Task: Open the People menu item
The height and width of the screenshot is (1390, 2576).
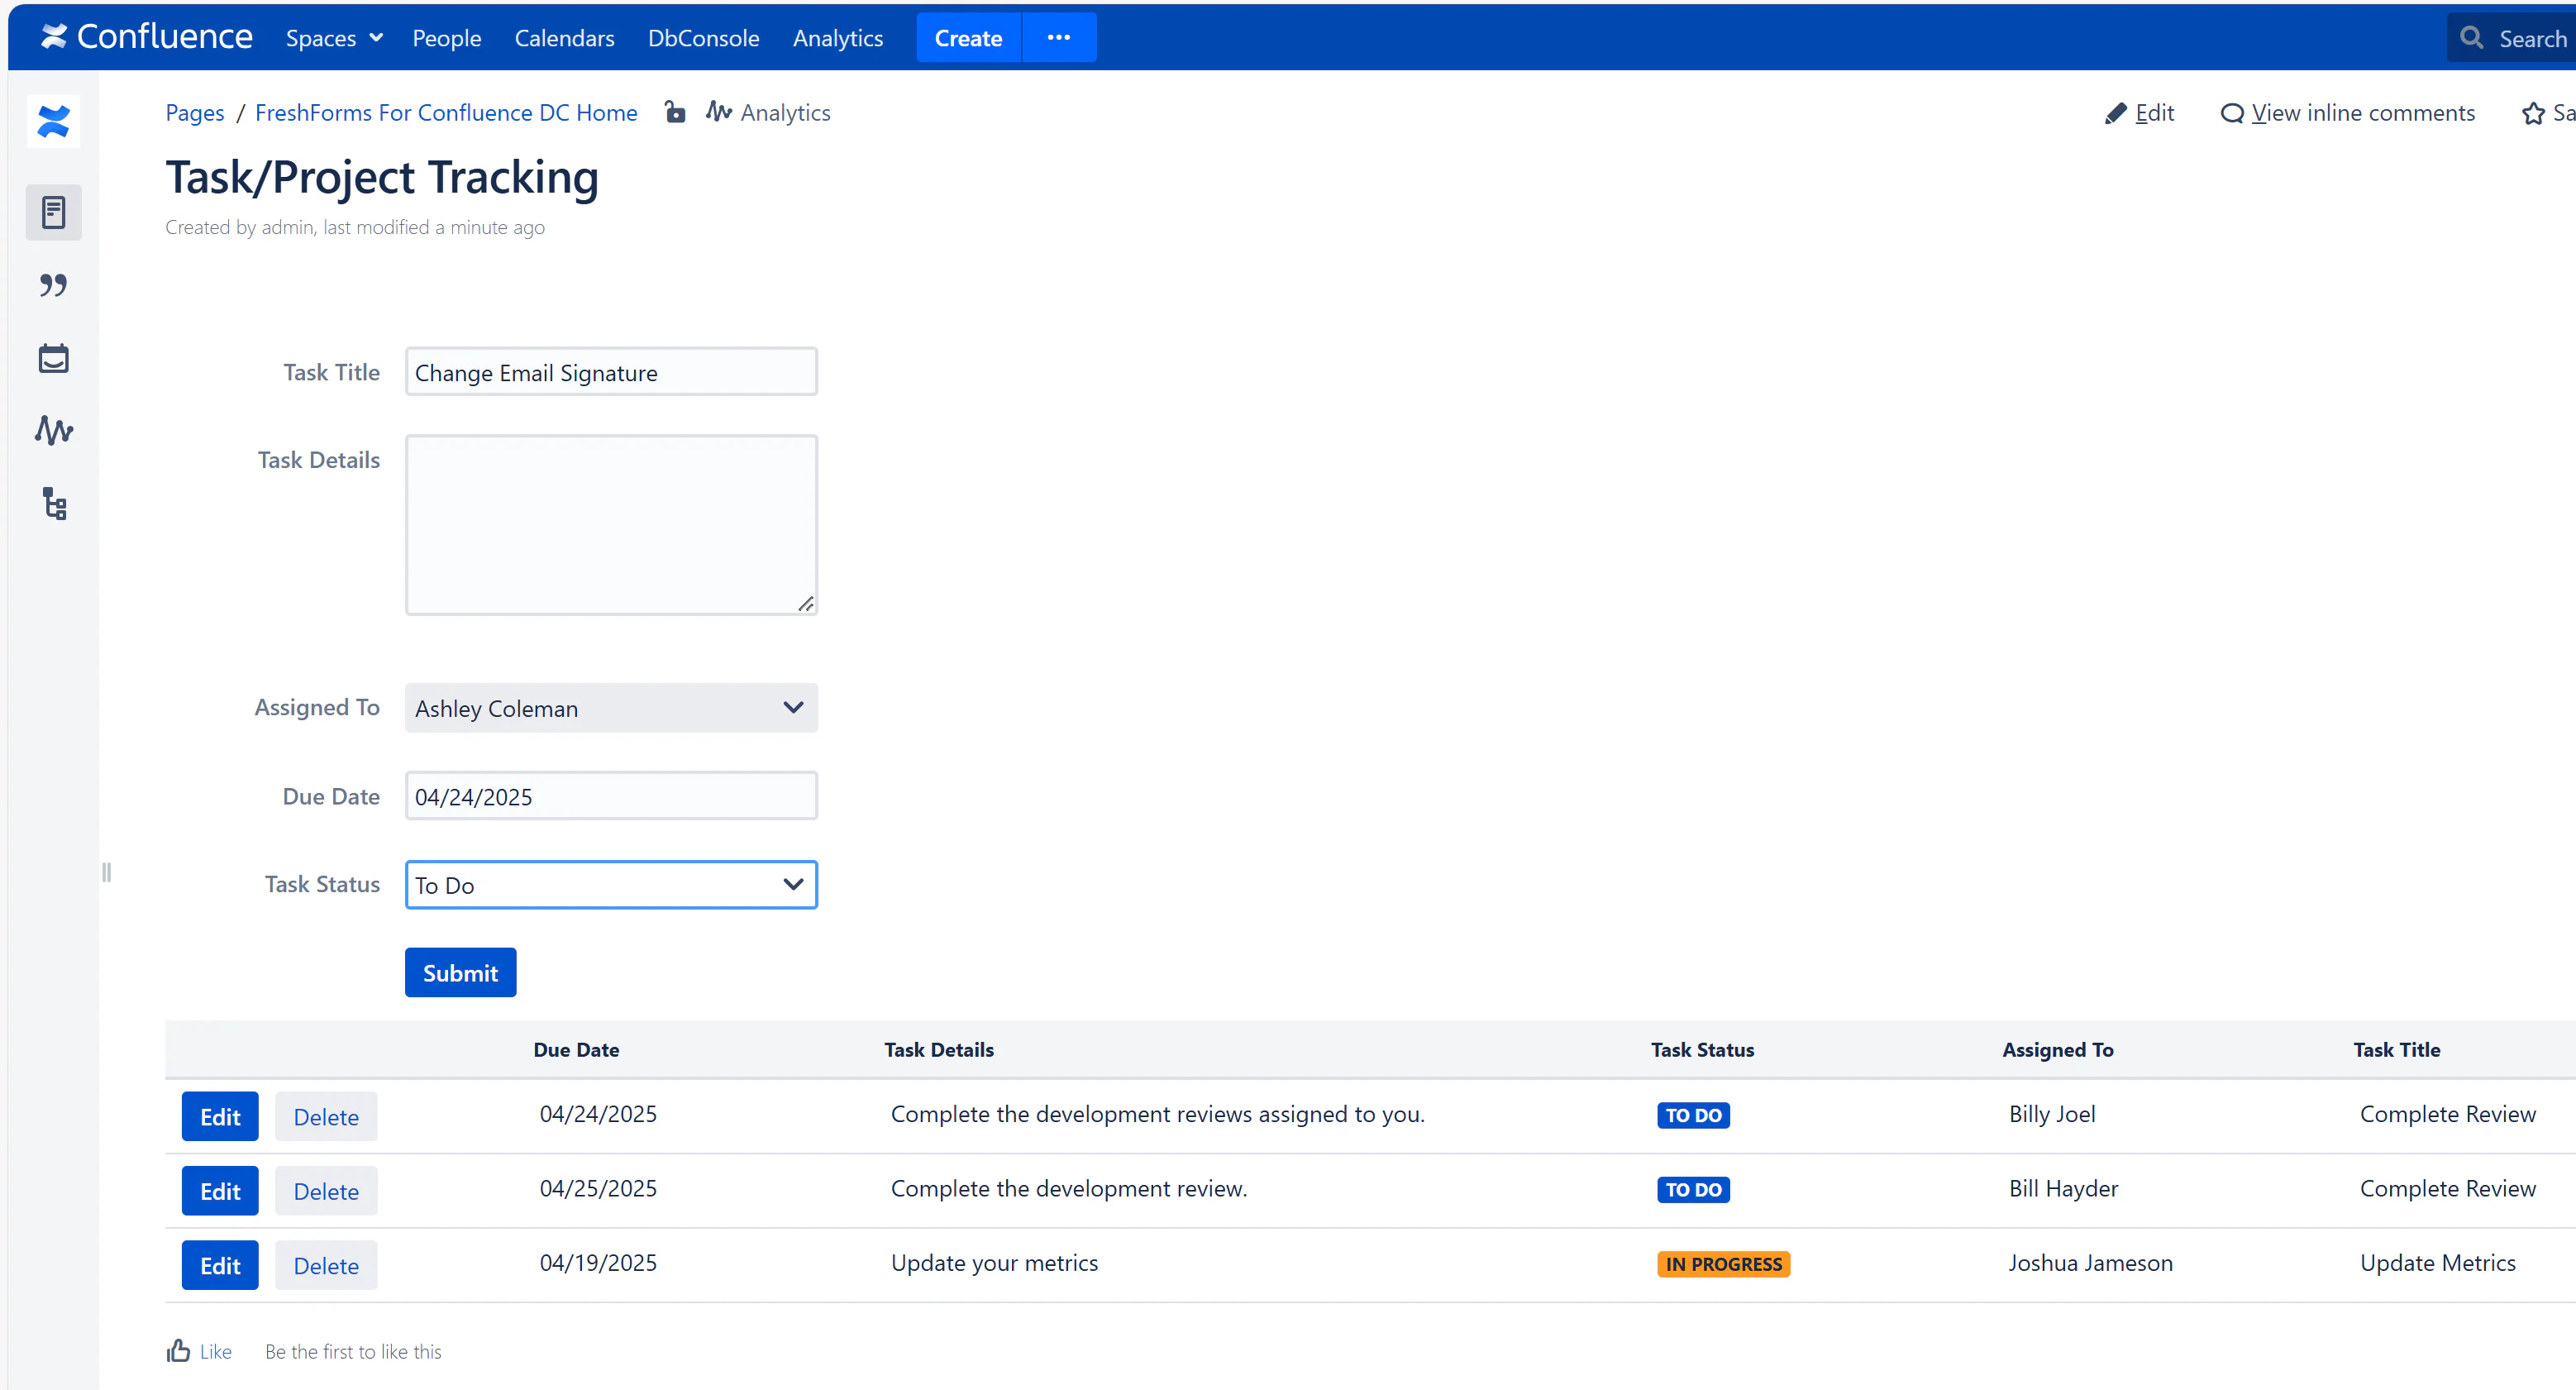Action: click(446, 38)
